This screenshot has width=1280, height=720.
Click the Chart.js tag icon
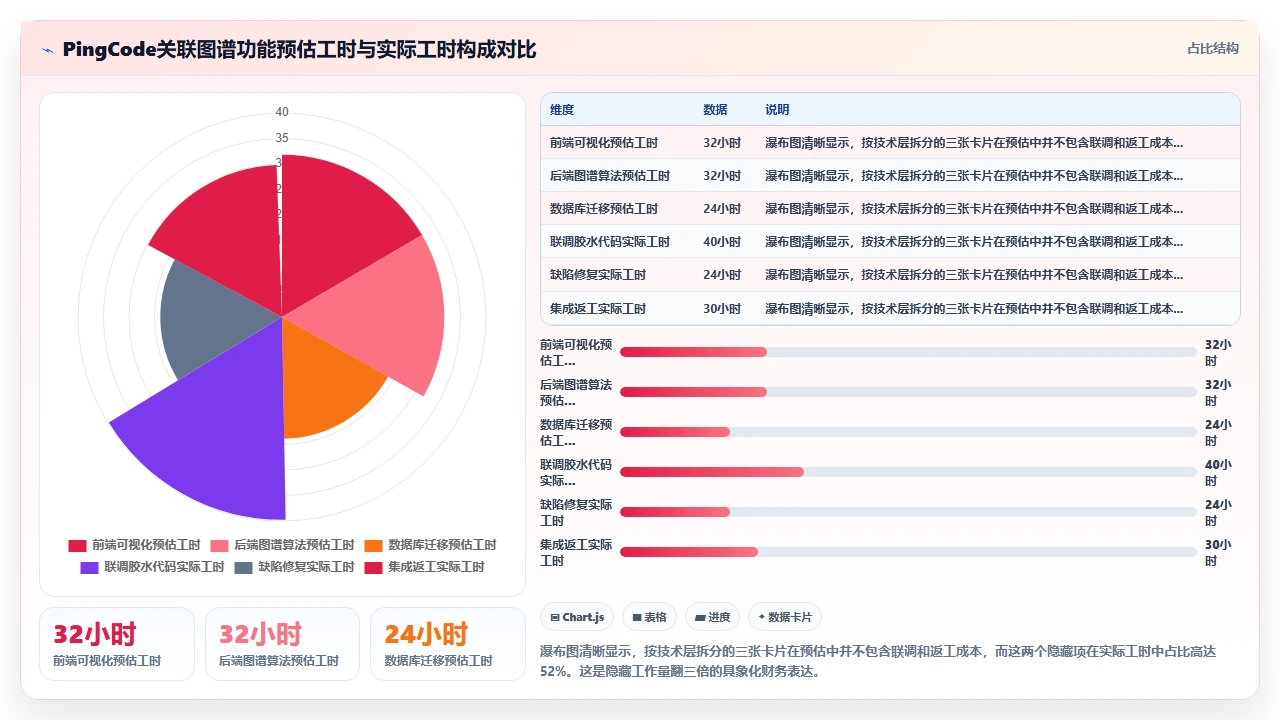click(555, 618)
